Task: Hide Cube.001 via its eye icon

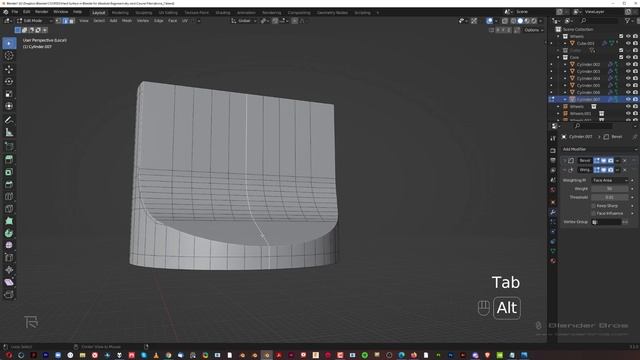Action: [628, 43]
